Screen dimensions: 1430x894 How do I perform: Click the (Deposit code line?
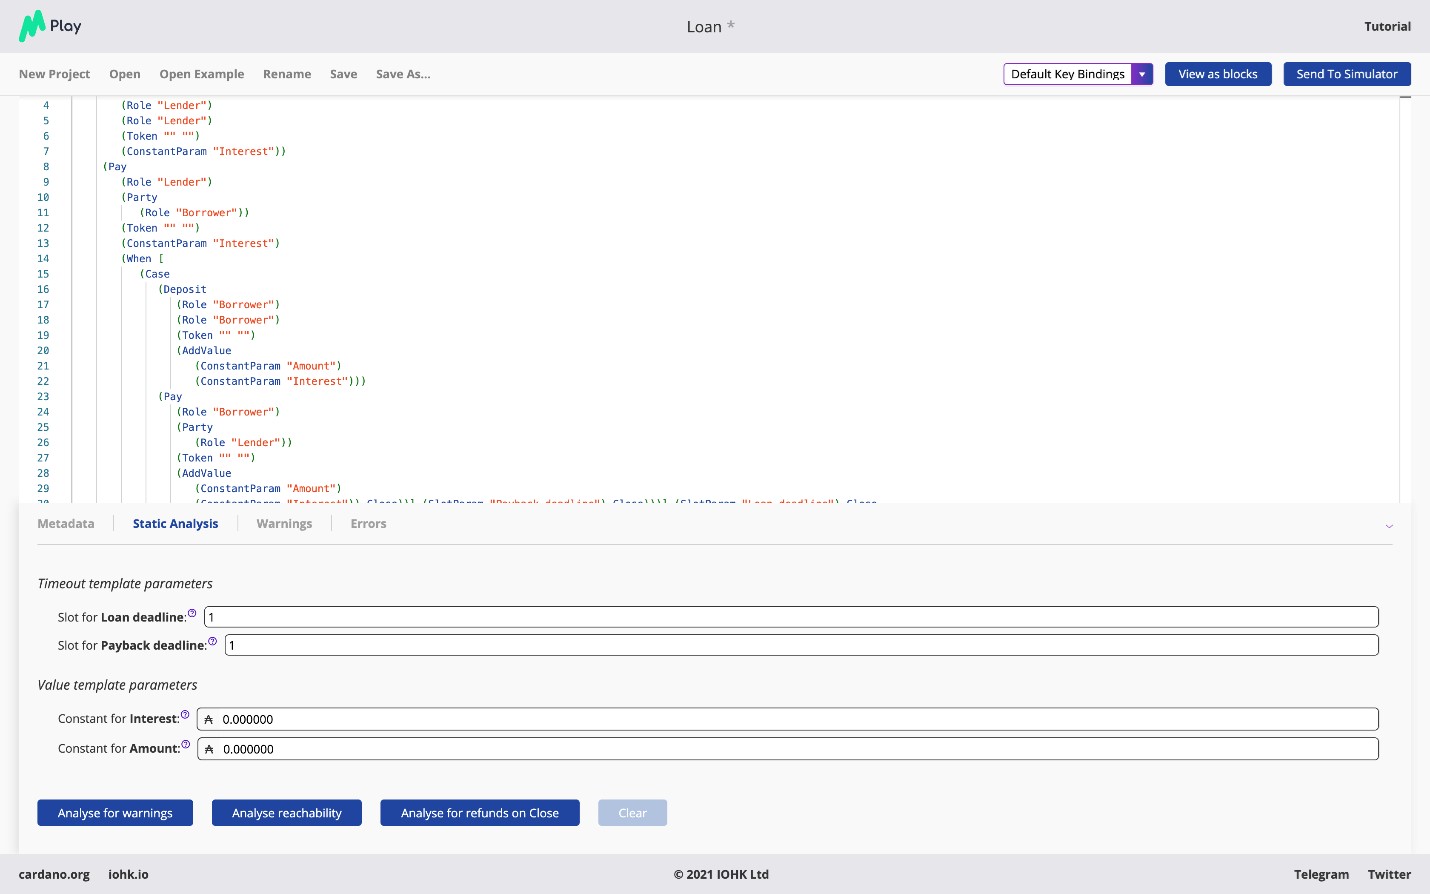coord(182,290)
